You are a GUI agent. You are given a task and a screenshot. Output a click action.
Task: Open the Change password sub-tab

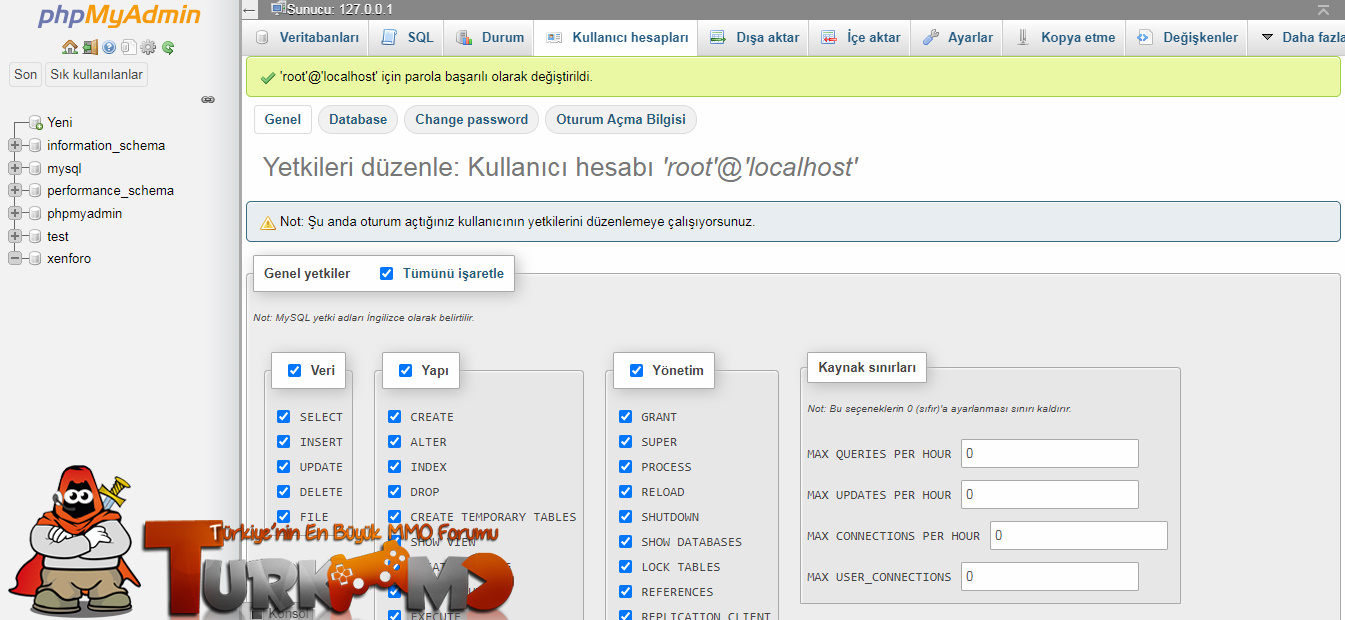(x=471, y=119)
